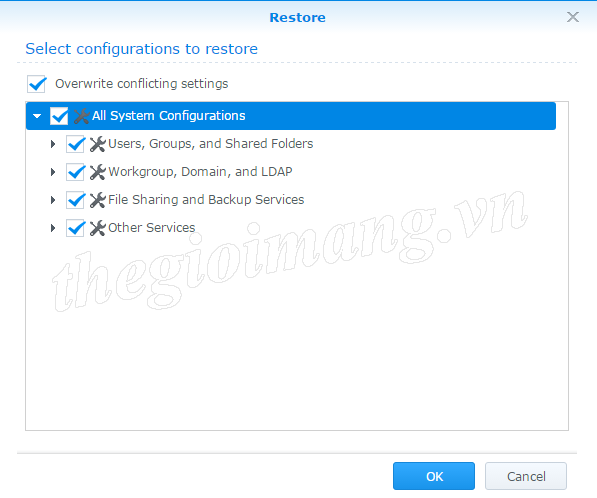Click the wrench icon beside Workgroup, Domain, and LDAP
Screen dimensions: 597x498
pyautogui.click(x=98, y=172)
